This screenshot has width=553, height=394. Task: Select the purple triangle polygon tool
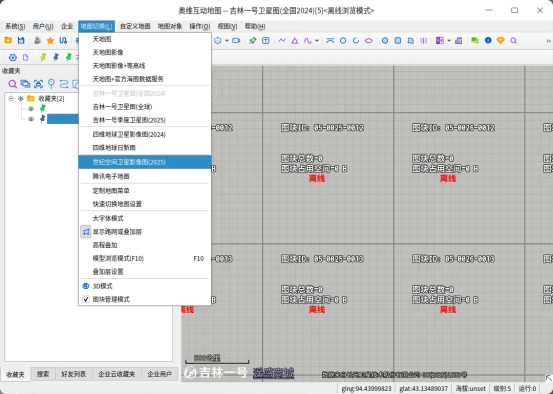click(x=295, y=41)
